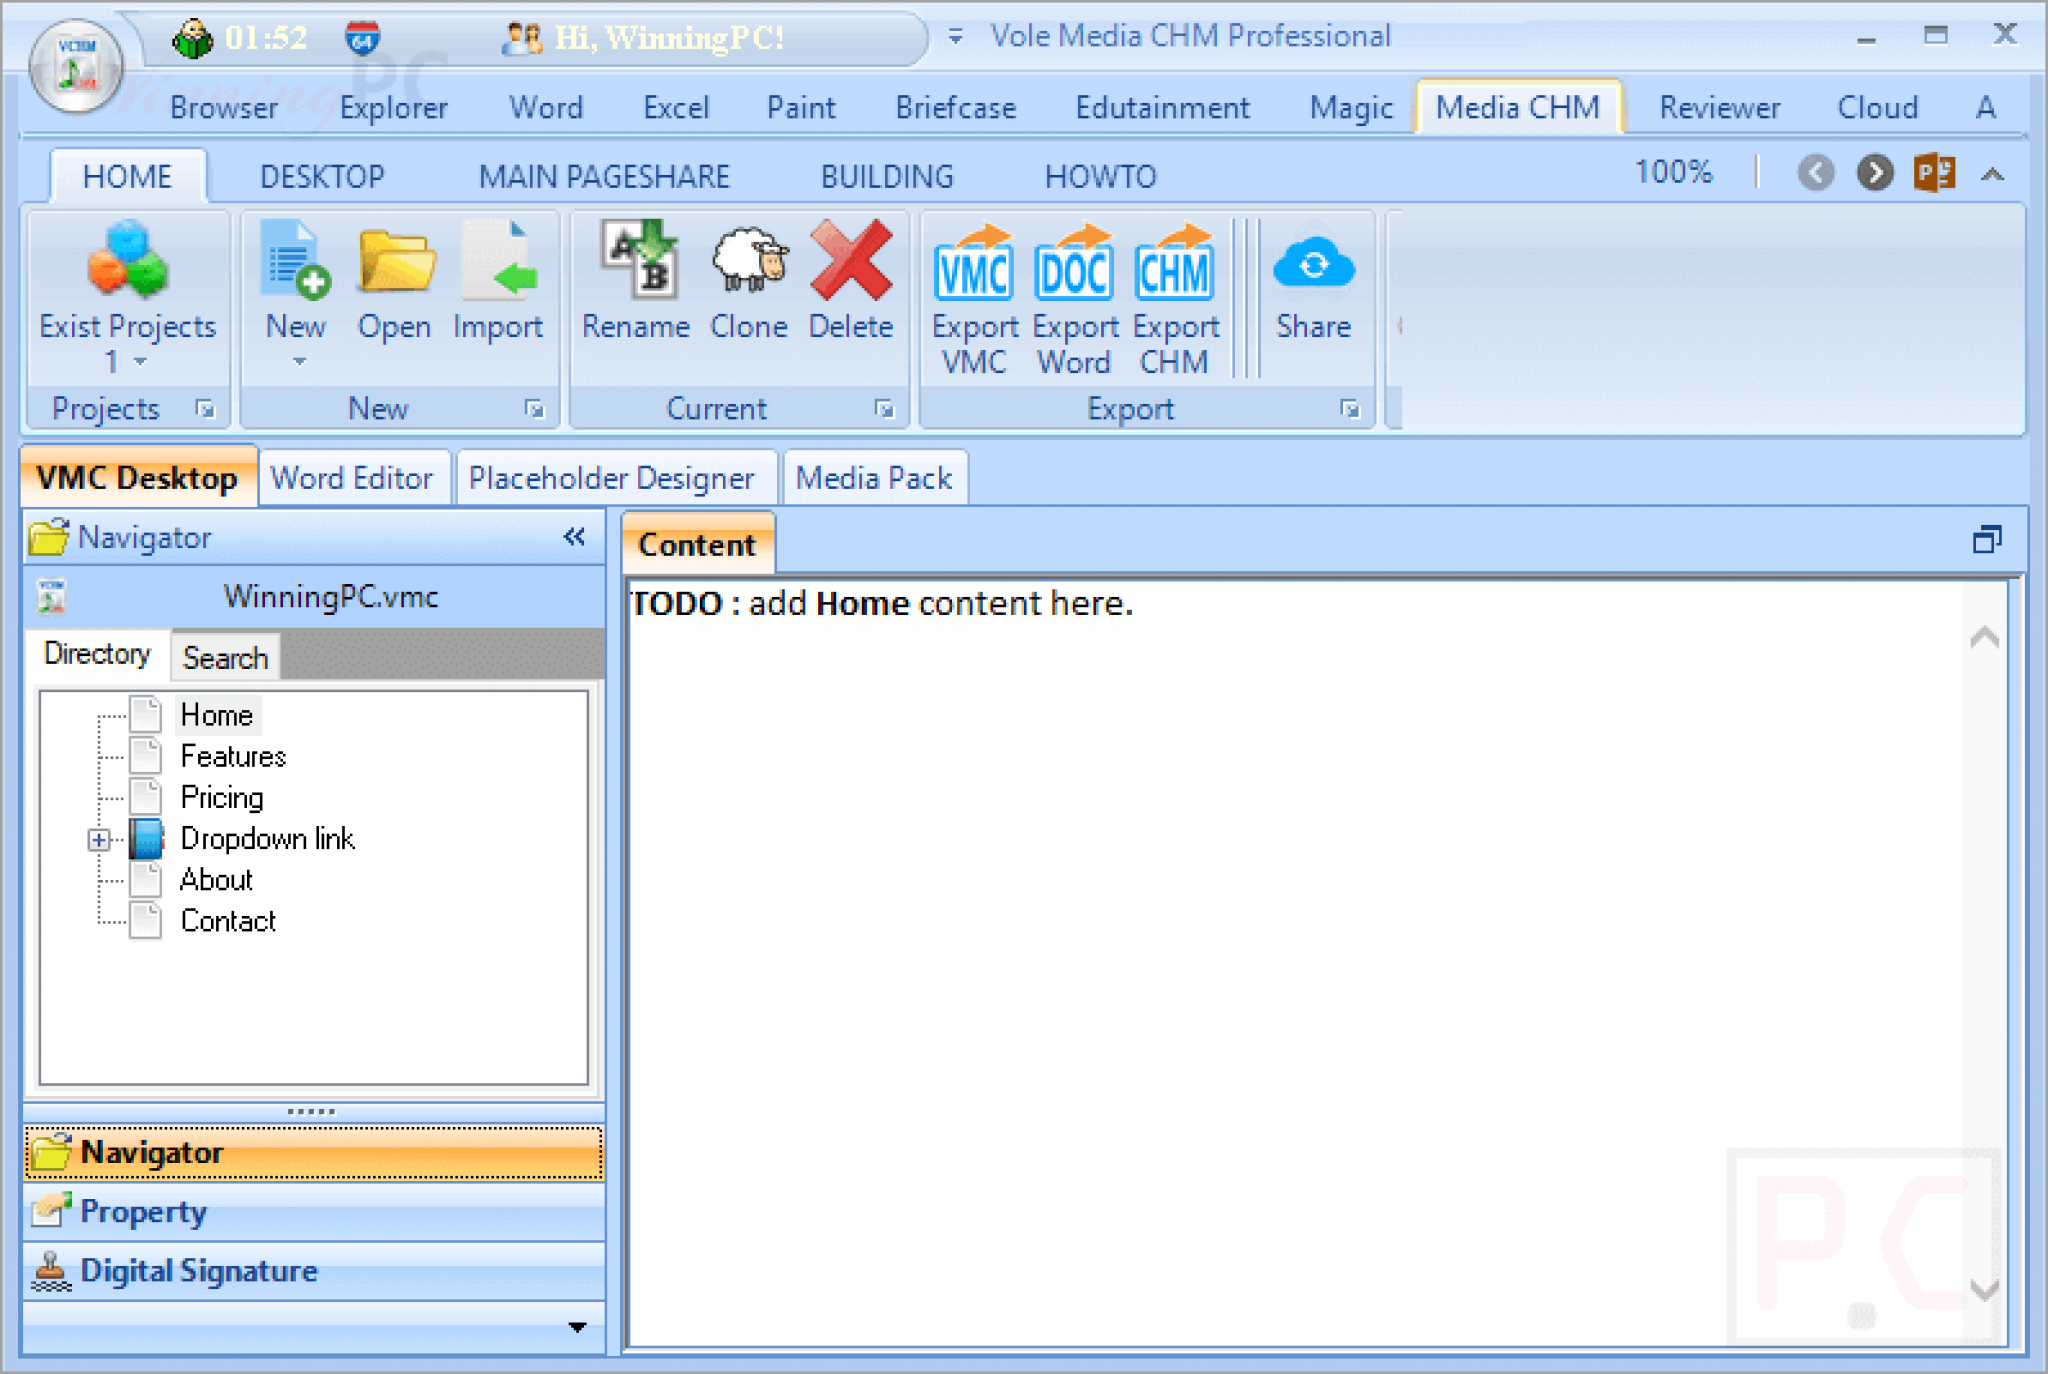Image resolution: width=2048 pixels, height=1374 pixels.
Task: Click the clock mascot icon beside 01:52
Action: pos(192,38)
